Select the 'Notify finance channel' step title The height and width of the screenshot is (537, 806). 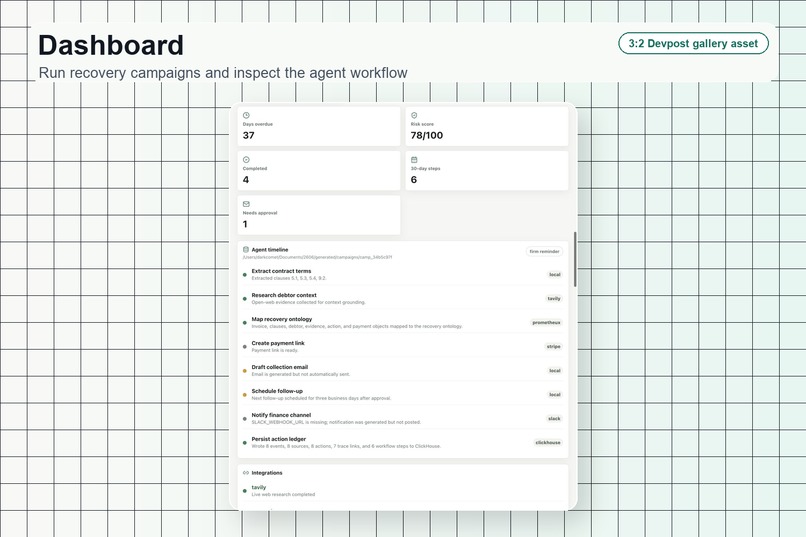(281, 415)
